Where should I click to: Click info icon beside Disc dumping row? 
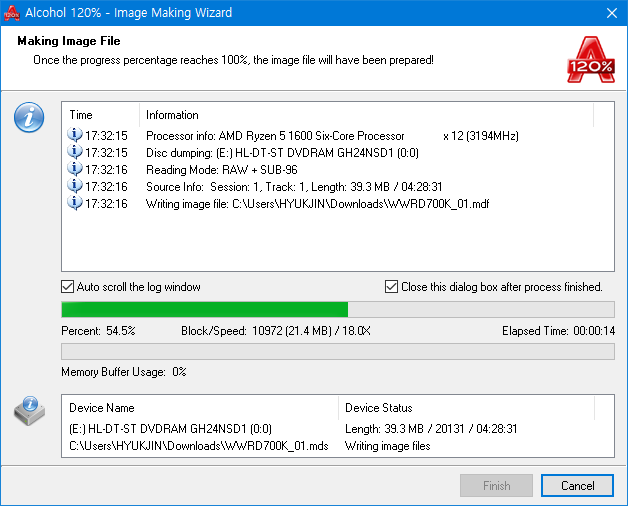[74, 152]
